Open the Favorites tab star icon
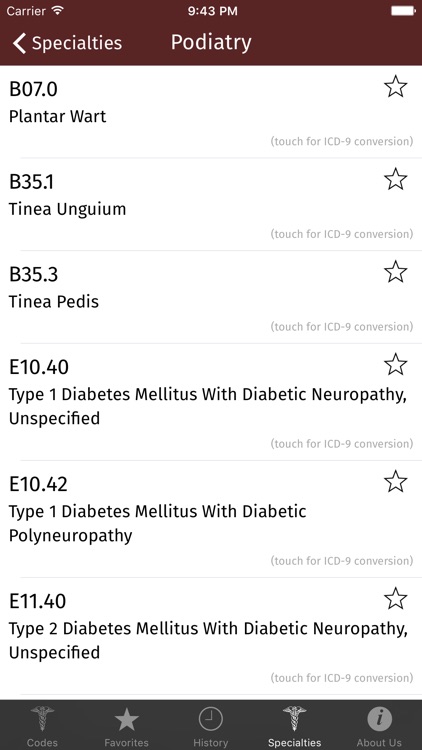422x750 pixels. point(126,720)
